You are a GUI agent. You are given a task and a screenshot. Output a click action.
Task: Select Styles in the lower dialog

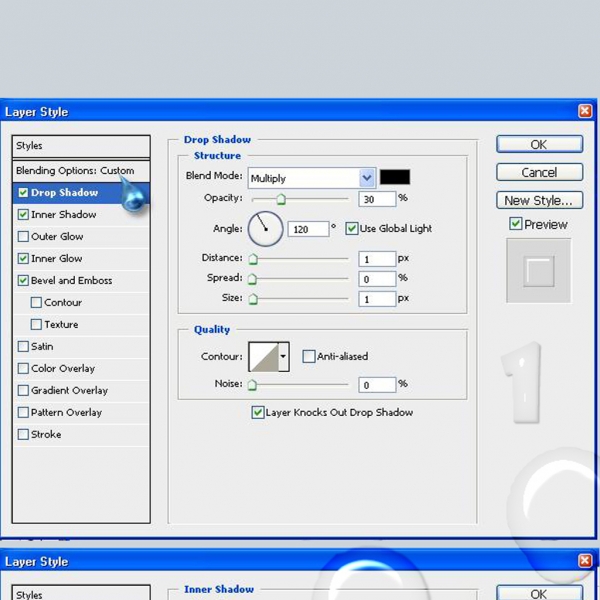click(81, 593)
